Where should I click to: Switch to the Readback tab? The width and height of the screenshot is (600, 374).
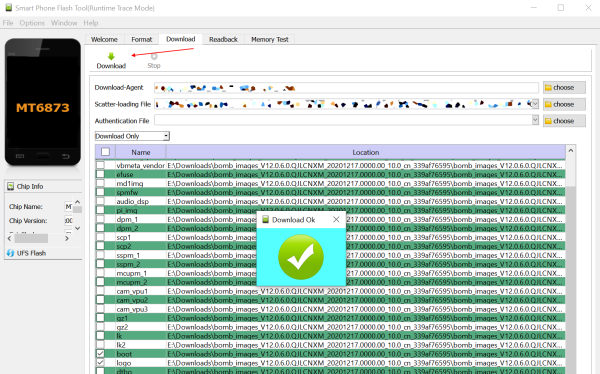223,39
